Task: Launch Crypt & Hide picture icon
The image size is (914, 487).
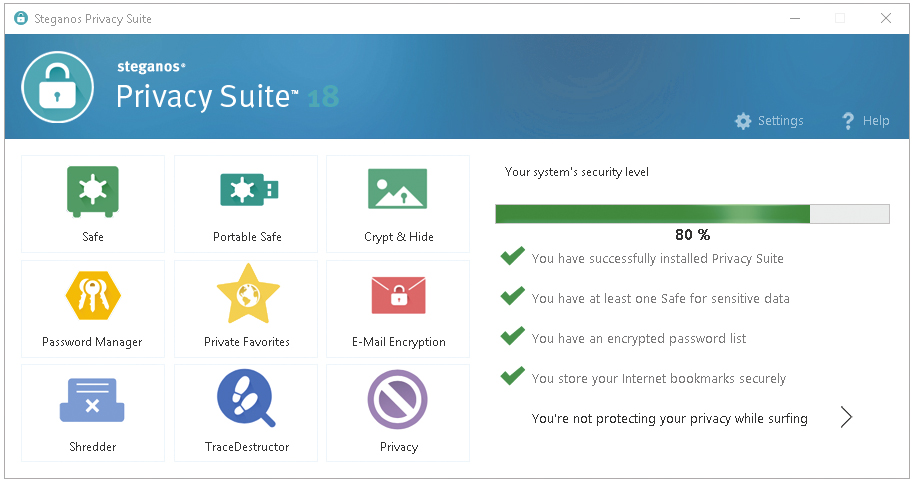Action: point(398,189)
